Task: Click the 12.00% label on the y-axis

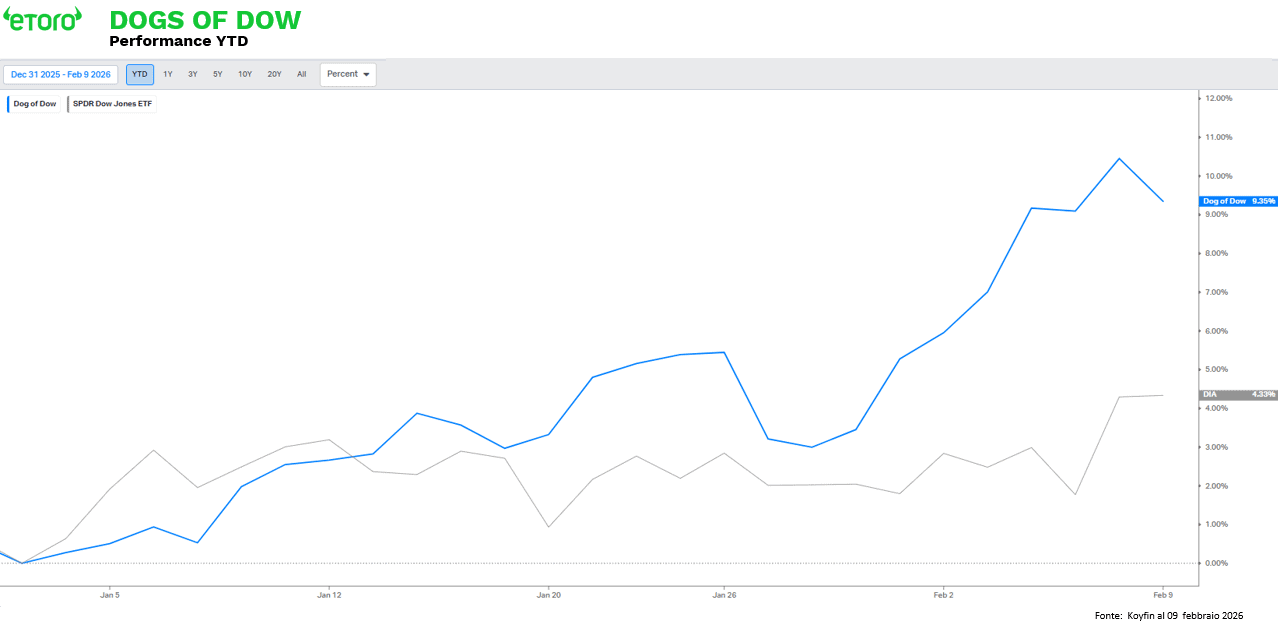Action: 1219,98
